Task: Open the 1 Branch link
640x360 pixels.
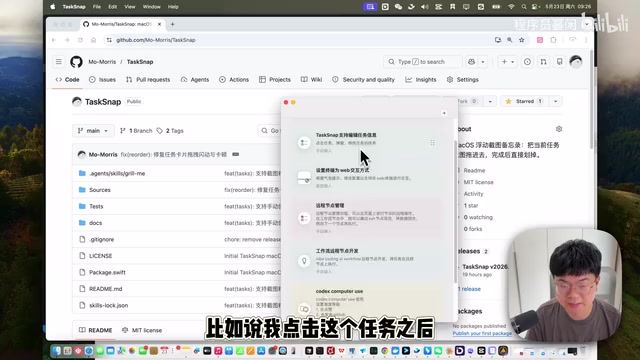Action: click(x=136, y=131)
